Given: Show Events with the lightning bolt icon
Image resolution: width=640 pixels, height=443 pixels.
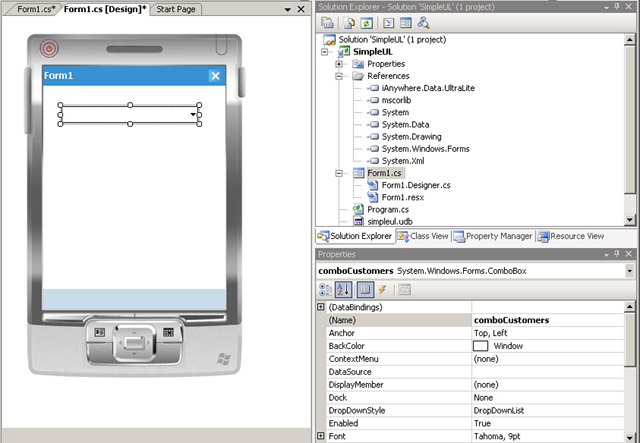Looking at the screenshot, I should point(382,289).
